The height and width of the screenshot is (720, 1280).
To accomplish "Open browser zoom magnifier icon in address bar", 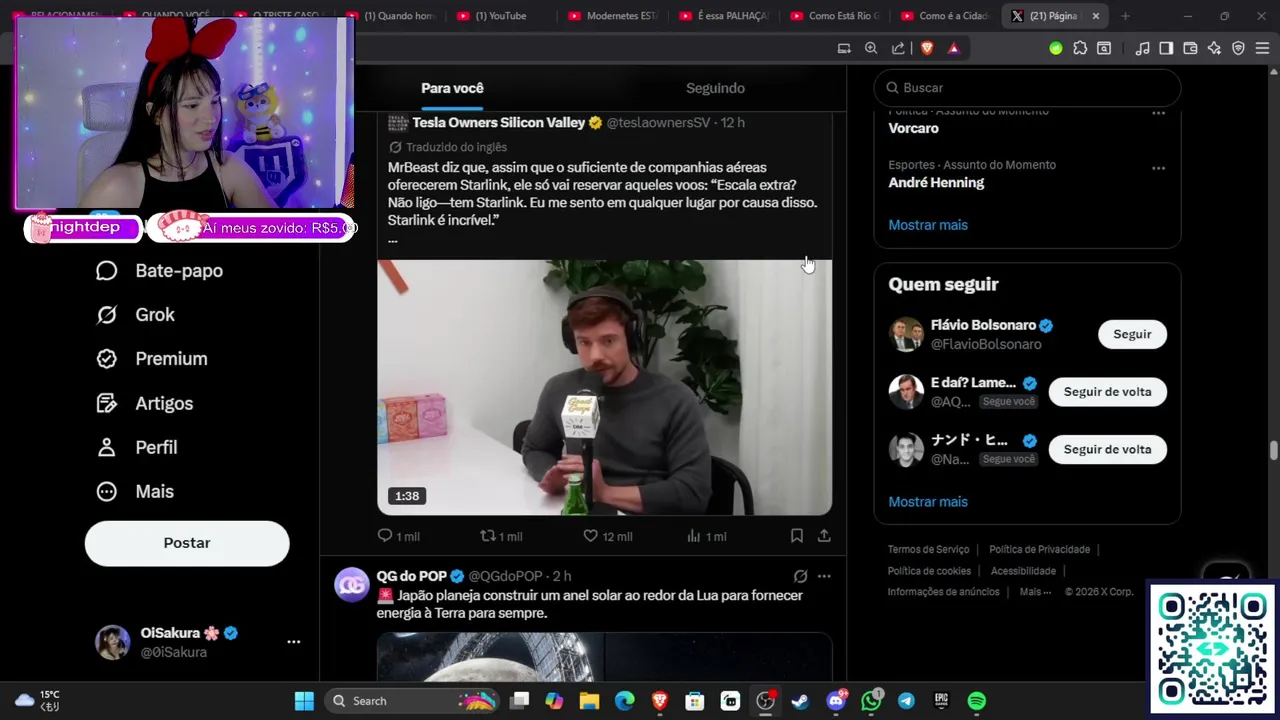I will point(871,48).
